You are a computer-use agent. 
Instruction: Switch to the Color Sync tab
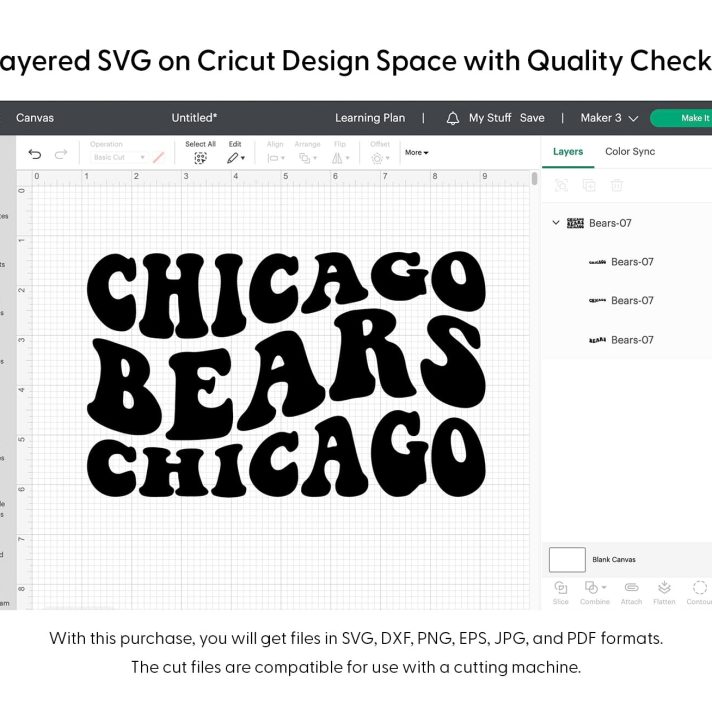point(630,152)
